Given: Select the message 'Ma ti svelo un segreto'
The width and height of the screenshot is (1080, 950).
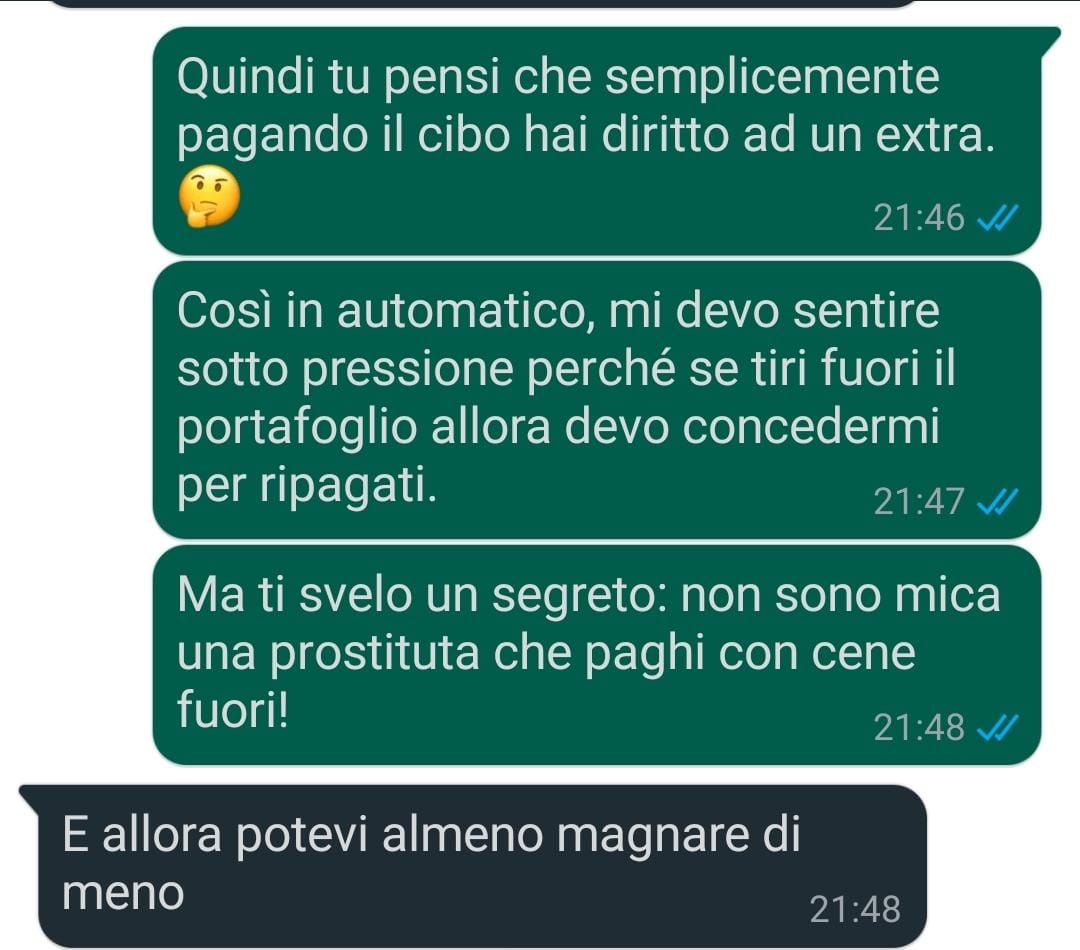Looking at the screenshot, I should click(596, 654).
